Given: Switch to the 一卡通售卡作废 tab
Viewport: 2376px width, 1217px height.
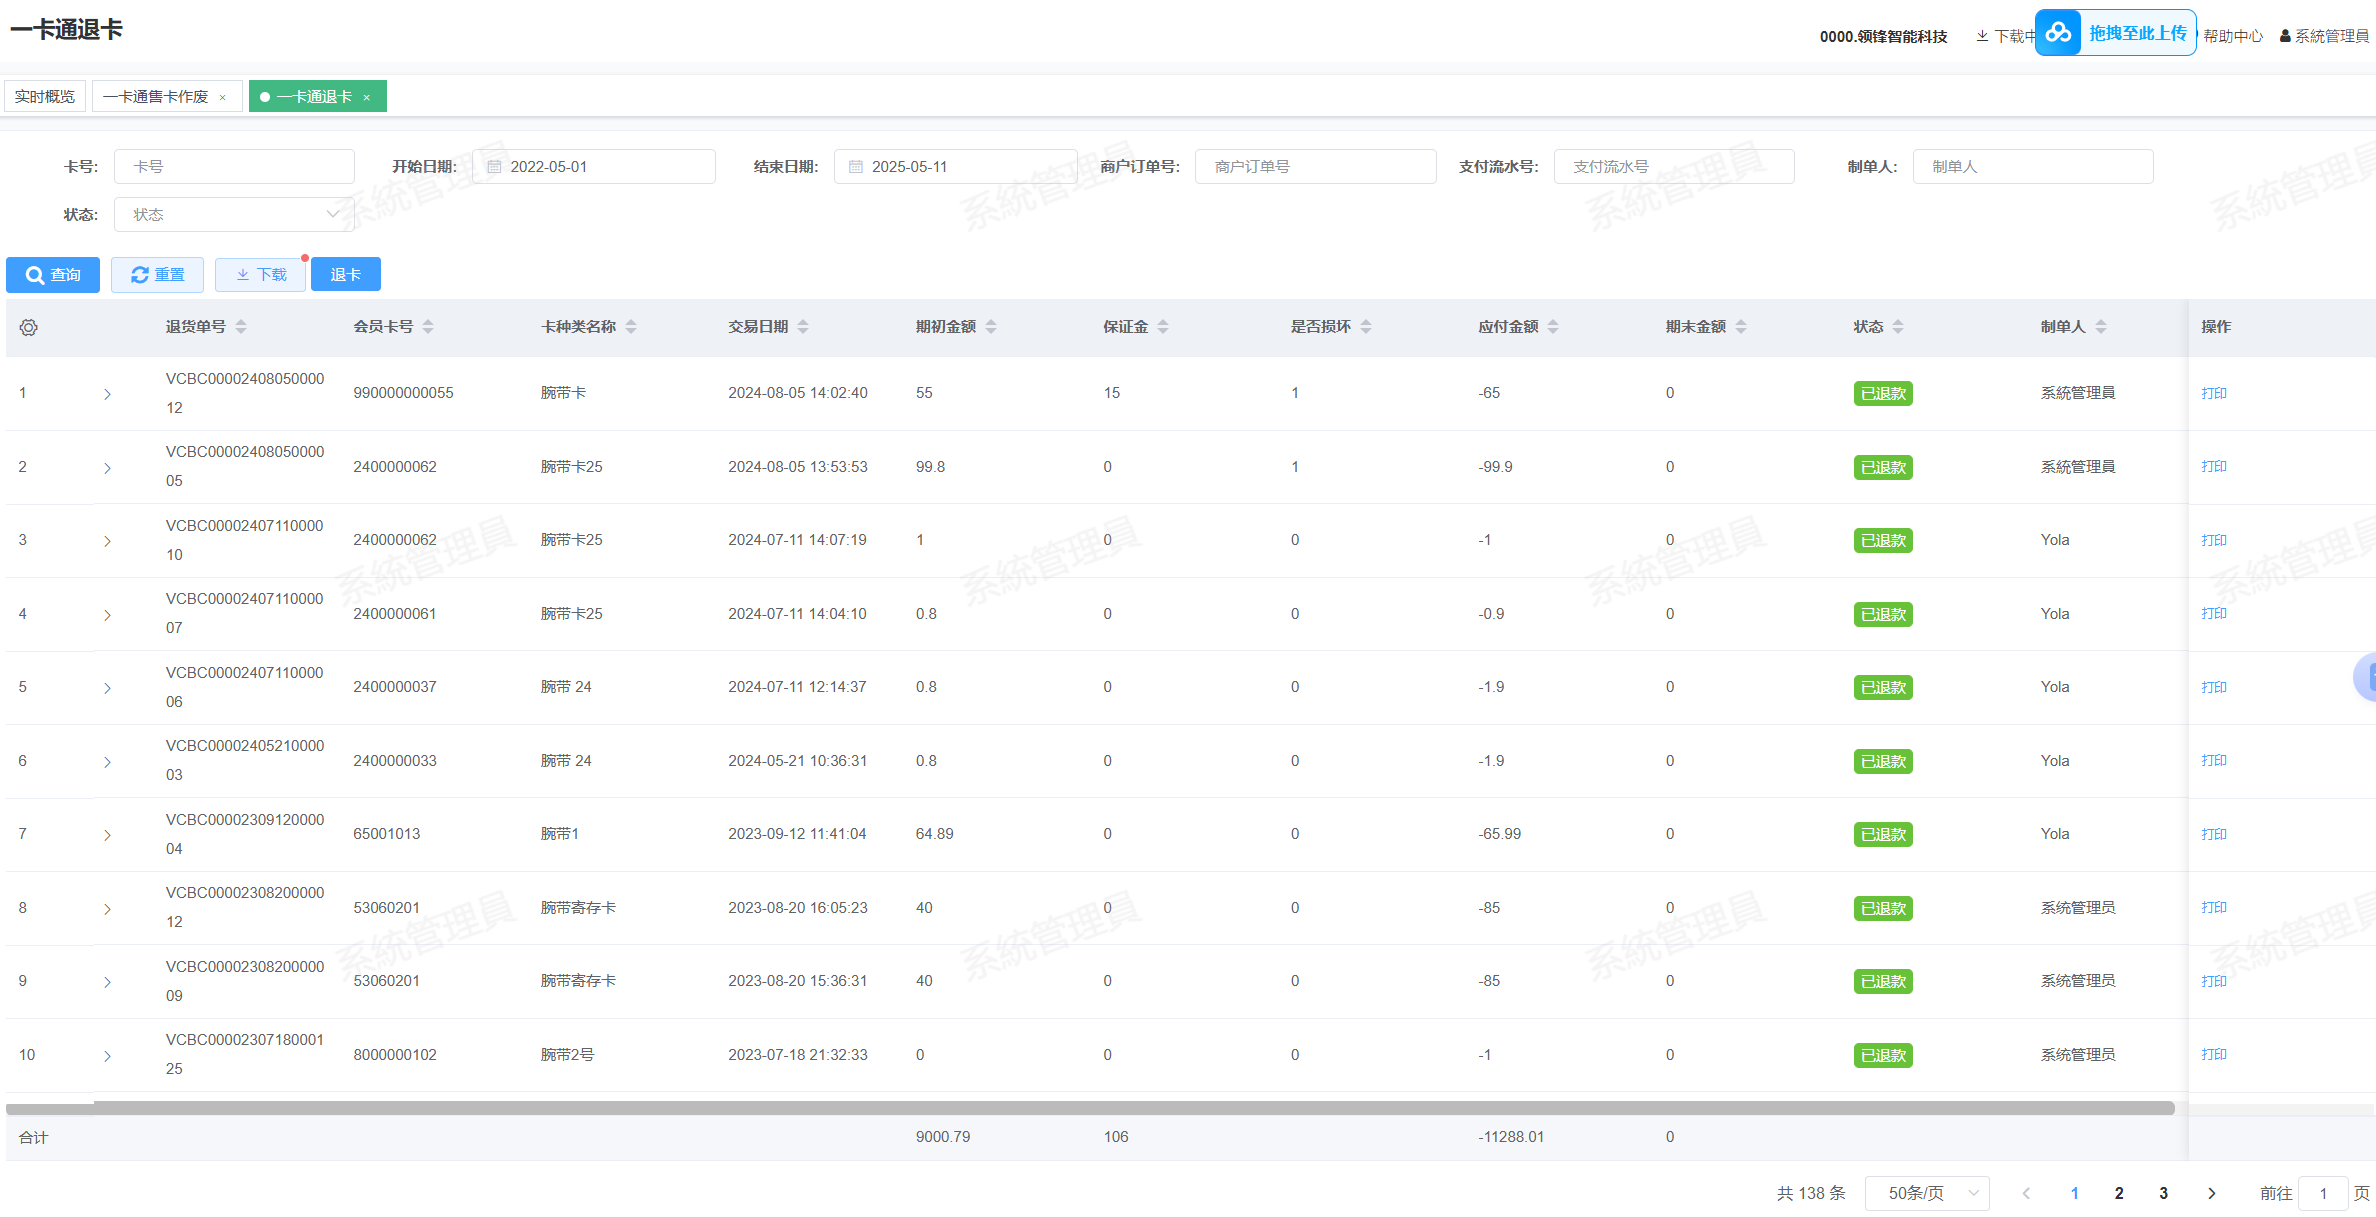Looking at the screenshot, I should tap(156, 97).
